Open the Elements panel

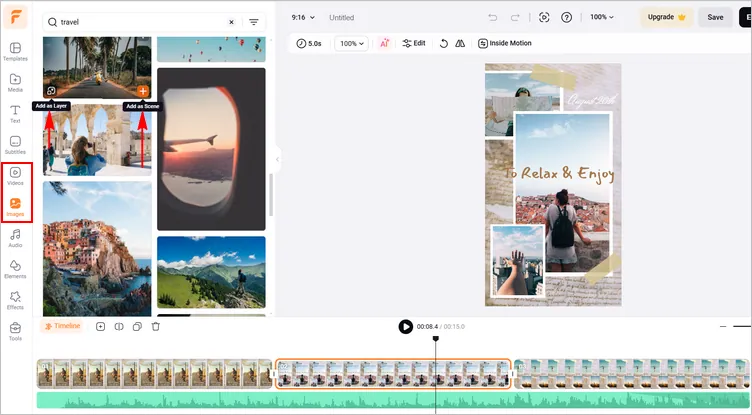click(15, 270)
